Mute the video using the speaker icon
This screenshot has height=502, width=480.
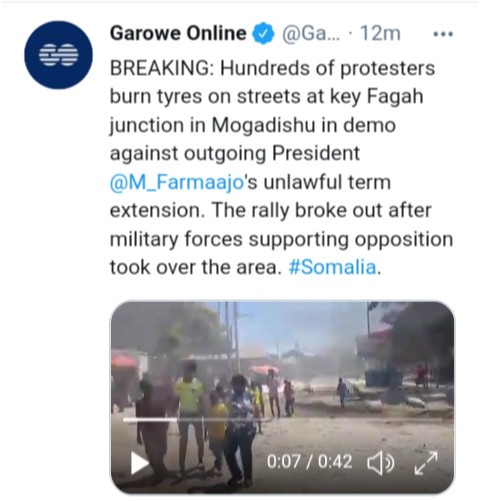[x=381, y=463]
